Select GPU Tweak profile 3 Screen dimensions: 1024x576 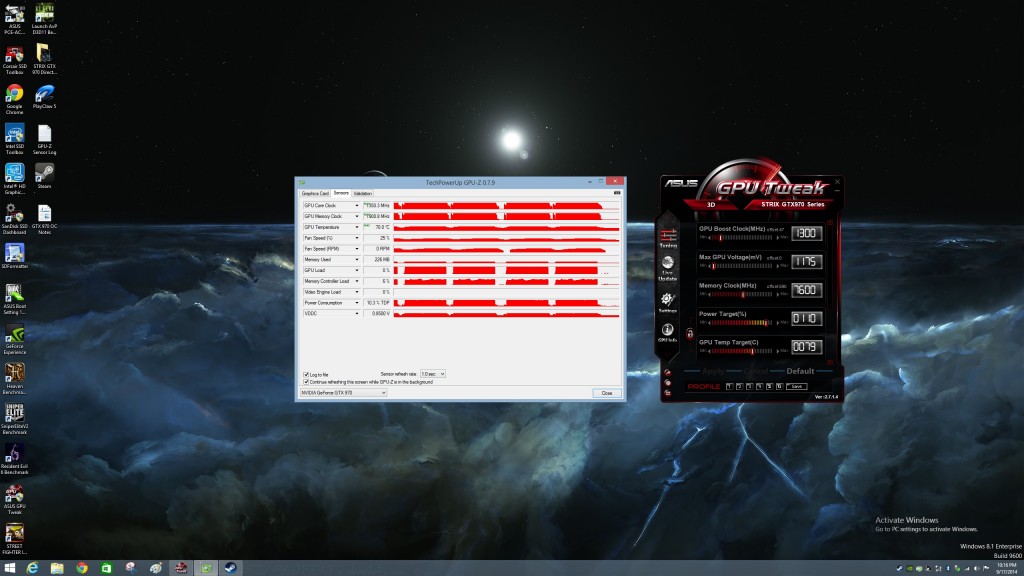(749, 387)
